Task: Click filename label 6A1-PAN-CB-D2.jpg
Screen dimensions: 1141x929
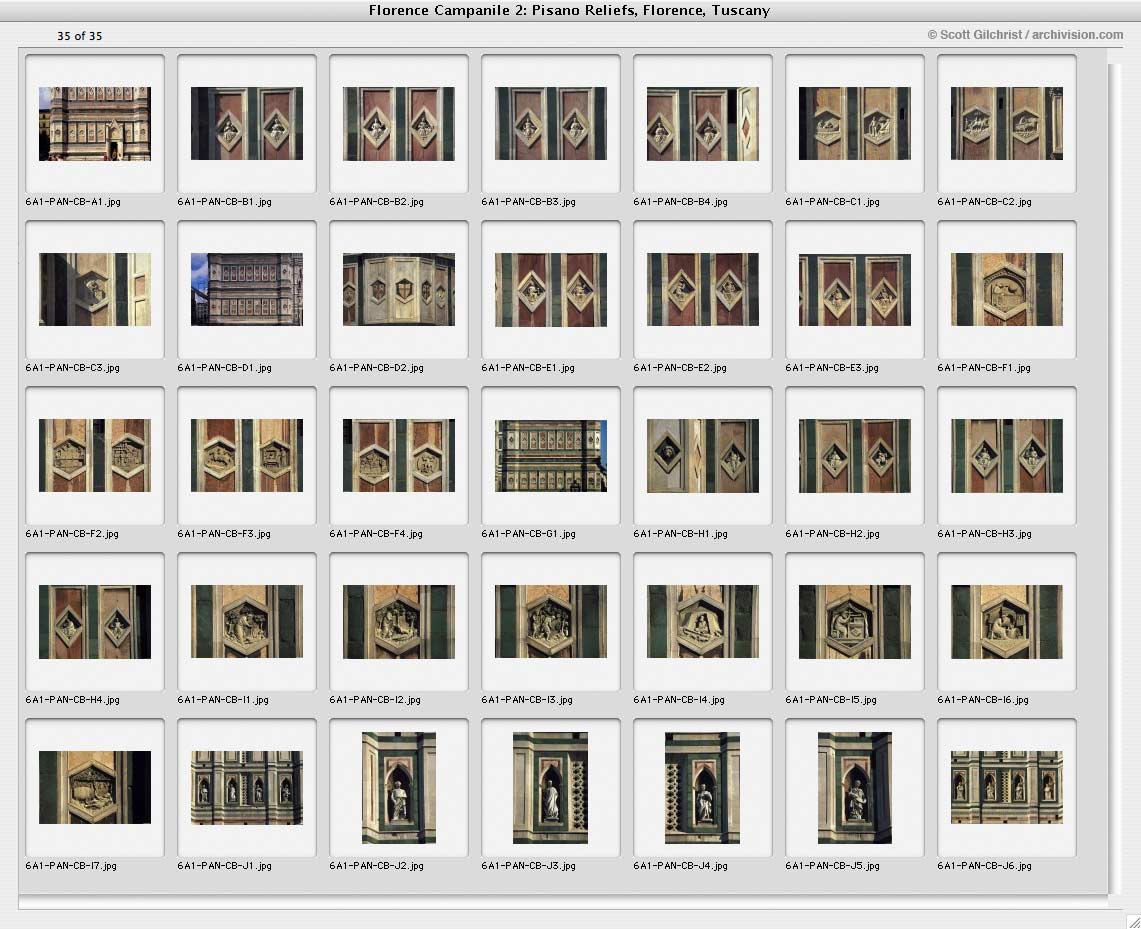Action: (376, 367)
